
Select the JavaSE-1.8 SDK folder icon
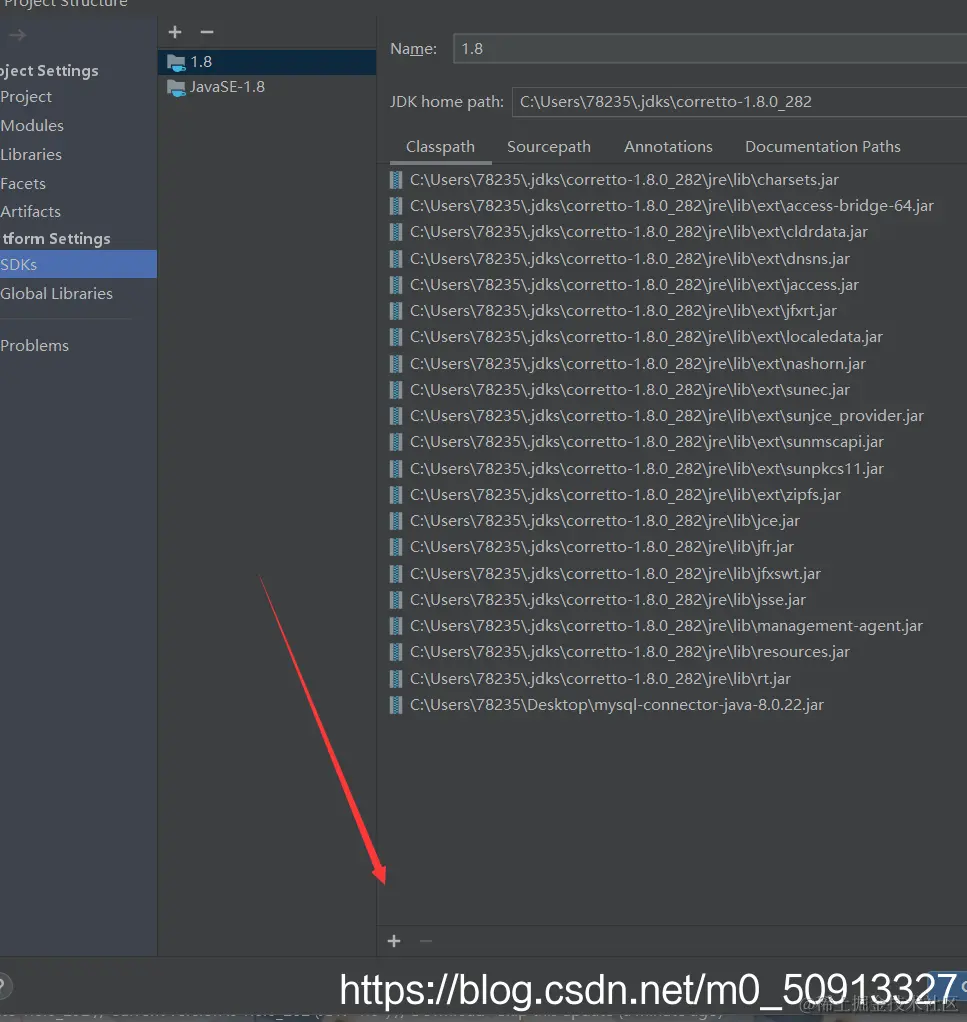[176, 87]
